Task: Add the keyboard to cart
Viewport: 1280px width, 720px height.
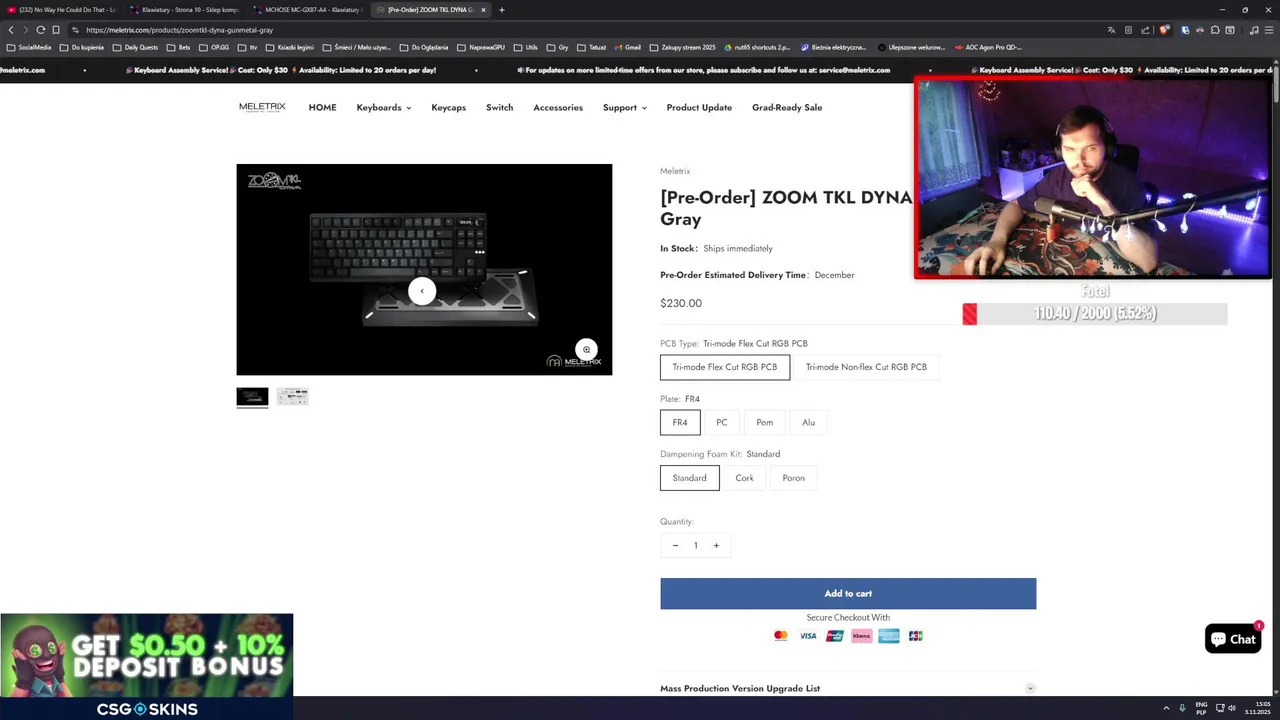Action: pyautogui.click(x=848, y=593)
